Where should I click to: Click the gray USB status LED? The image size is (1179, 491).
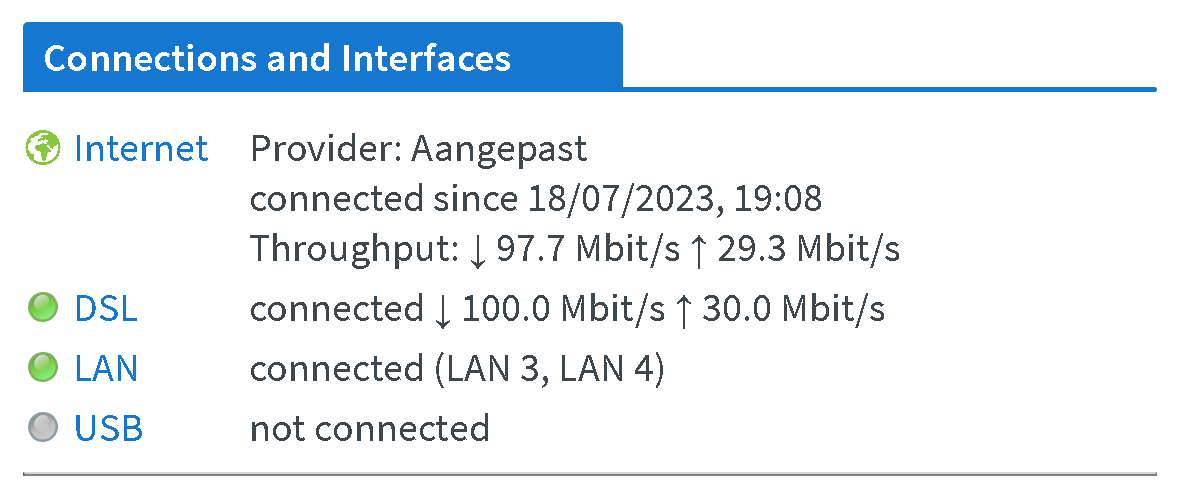tap(43, 429)
